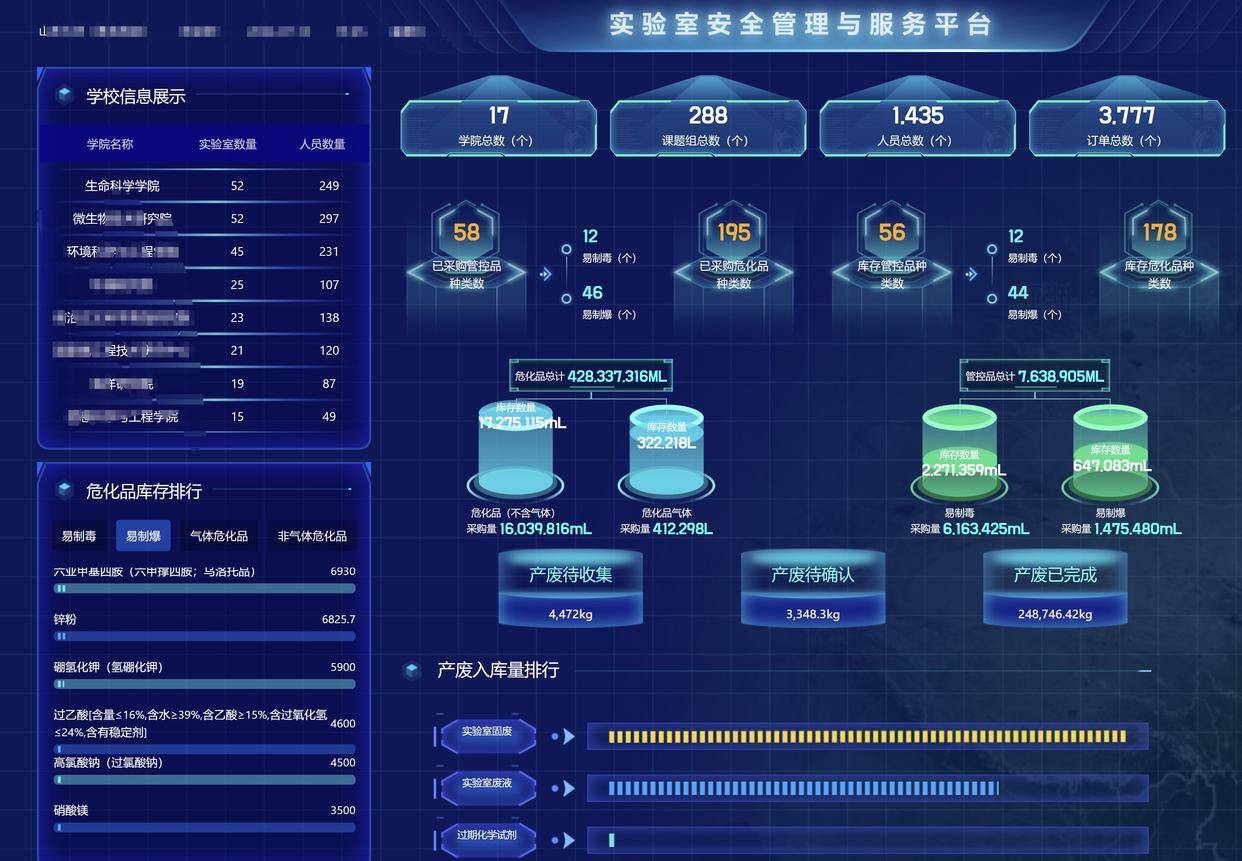Click the cube icon beside 学校信息展示
The height and width of the screenshot is (861, 1242).
click(65, 96)
